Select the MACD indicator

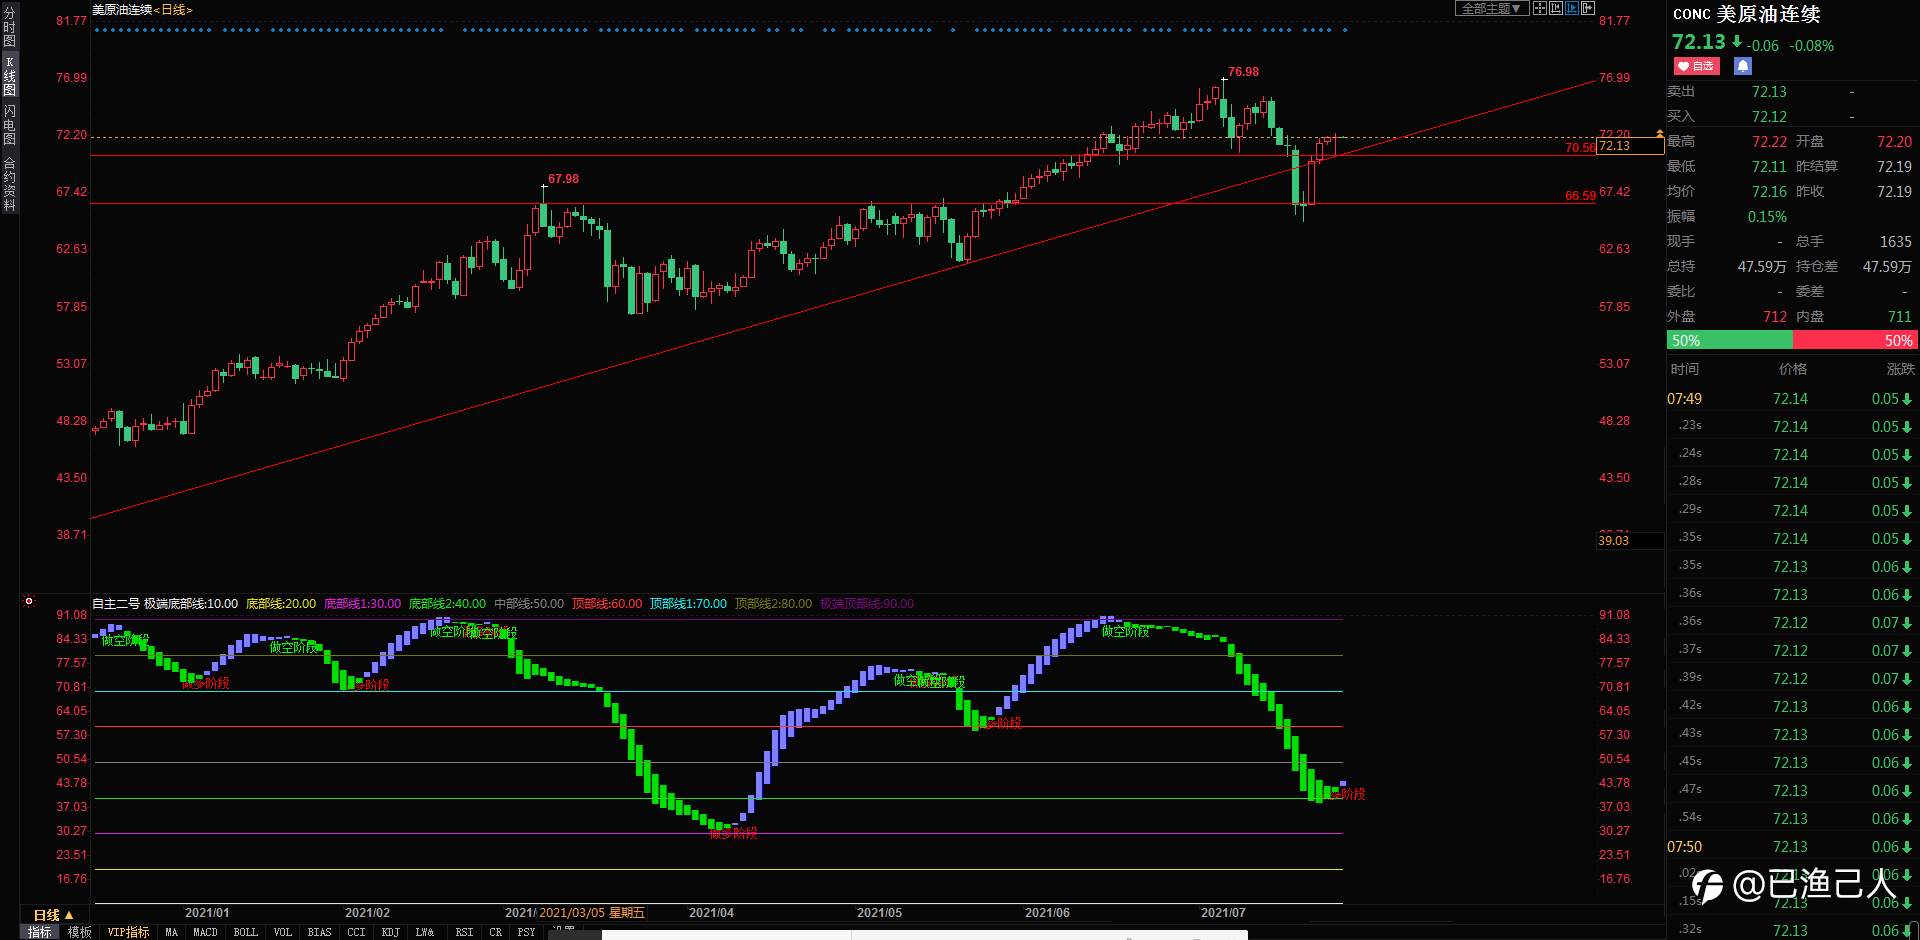point(205,932)
